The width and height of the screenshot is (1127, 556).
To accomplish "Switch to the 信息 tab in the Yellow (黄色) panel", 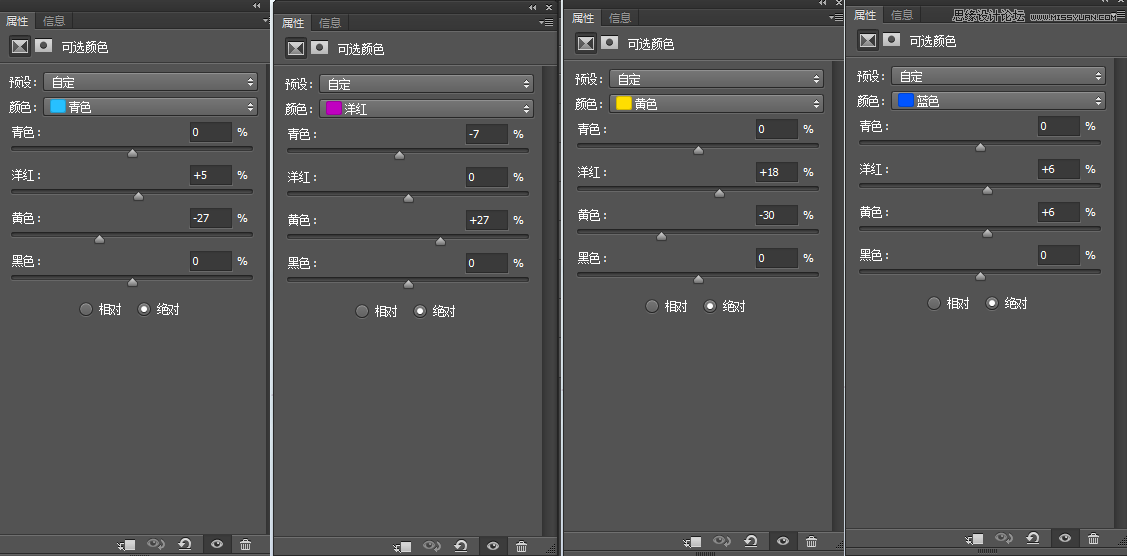I will (x=620, y=18).
